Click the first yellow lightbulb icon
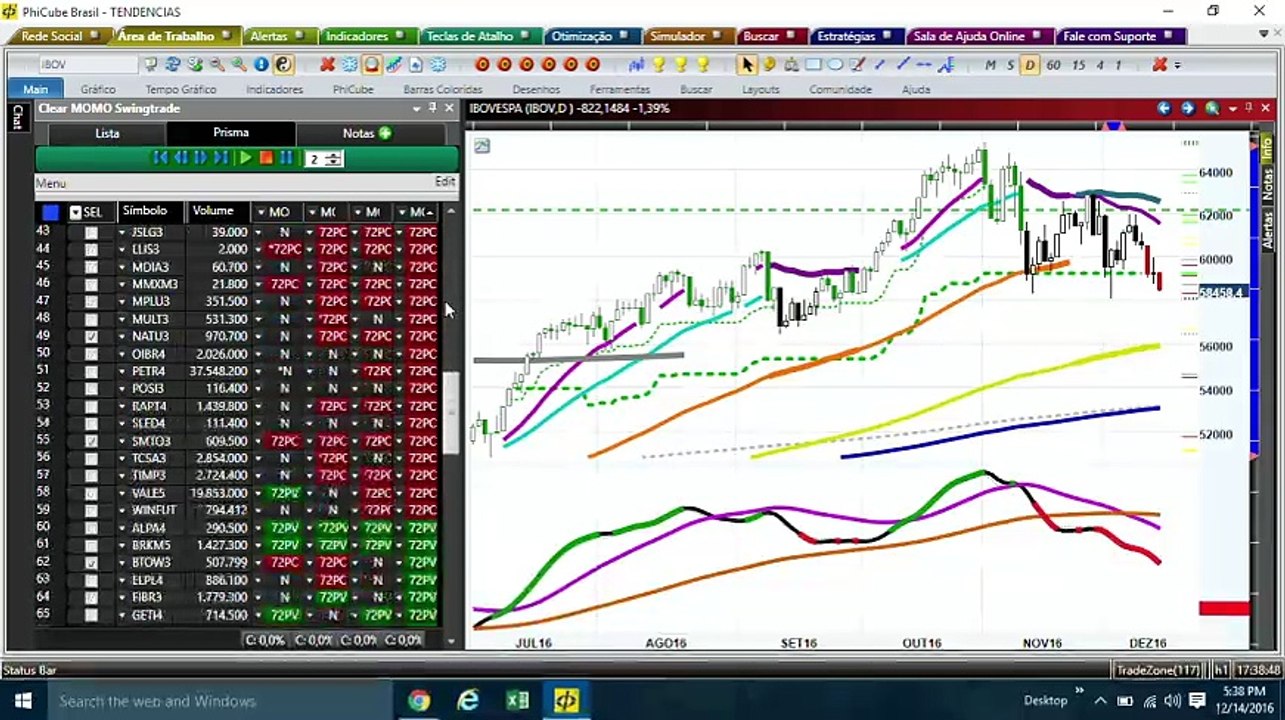Viewport: 1285px width, 720px height. point(659,65)
